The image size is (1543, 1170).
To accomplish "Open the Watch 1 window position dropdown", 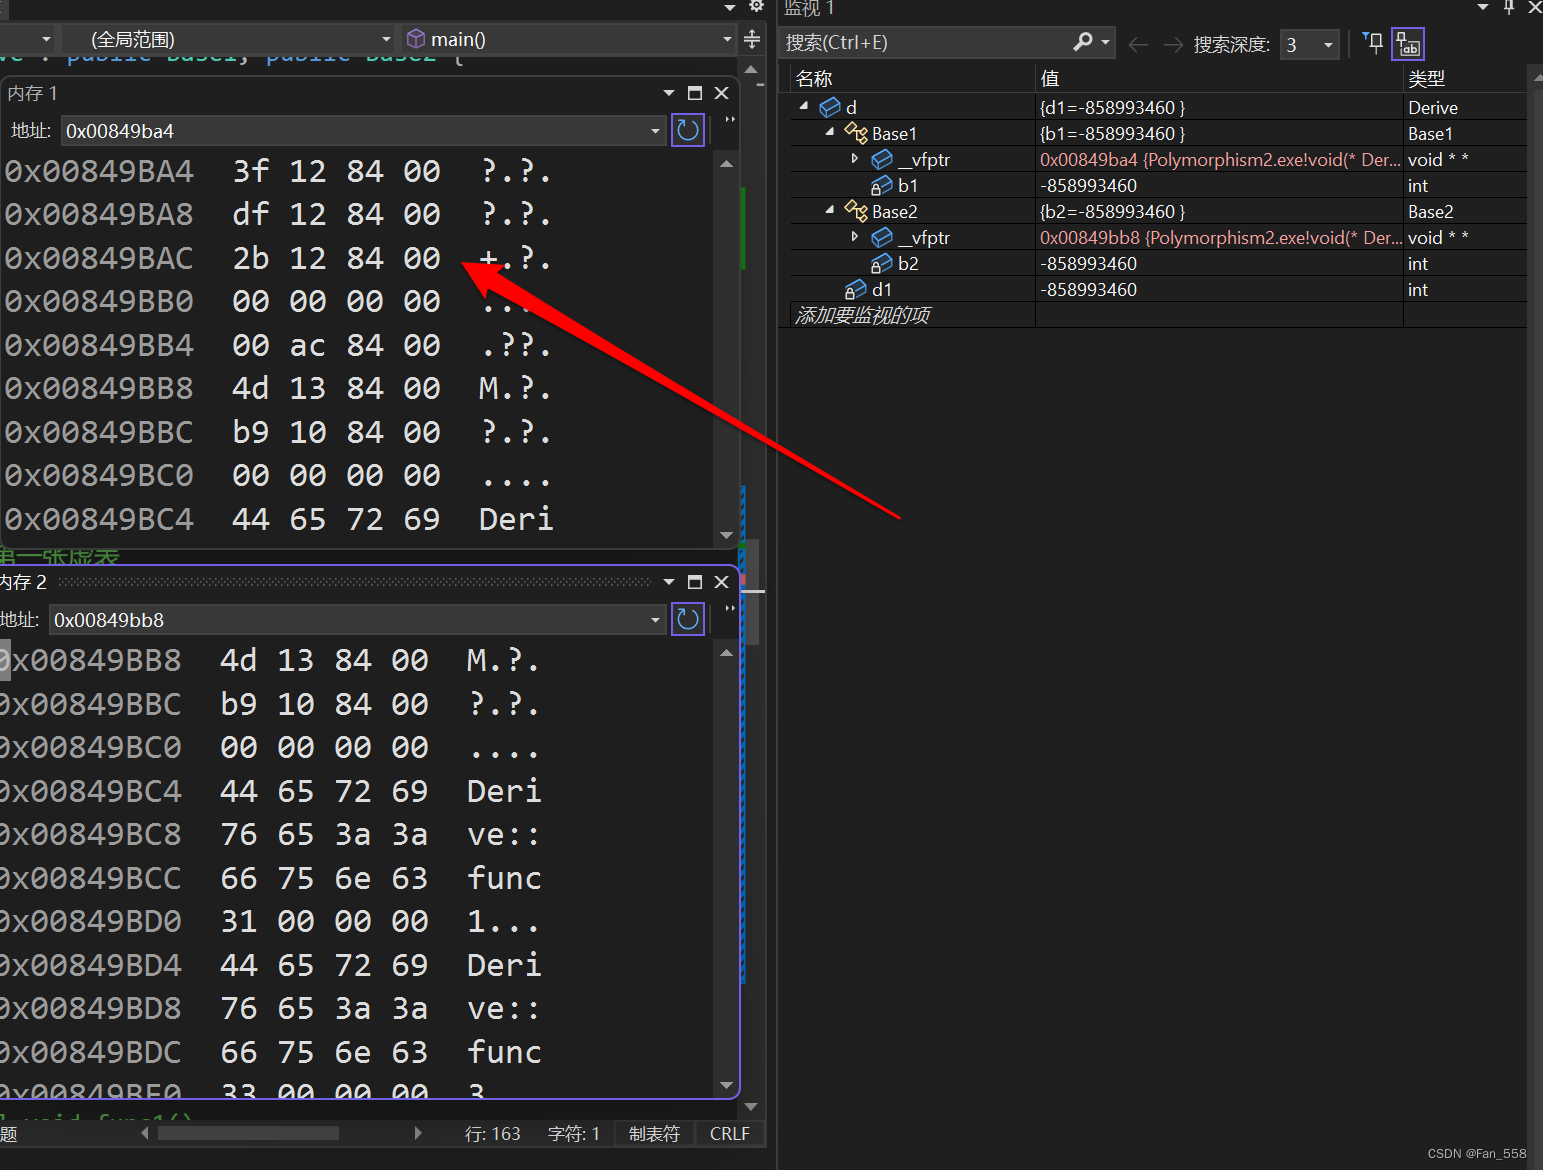I will [x=1483, y=7].
